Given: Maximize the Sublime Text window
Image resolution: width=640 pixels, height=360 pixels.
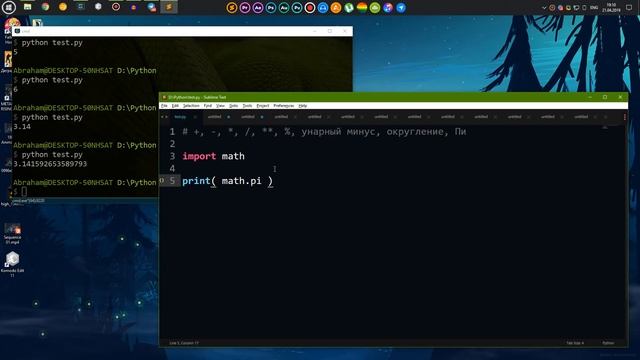Looking at the screenshot, I should pos(605,97).
